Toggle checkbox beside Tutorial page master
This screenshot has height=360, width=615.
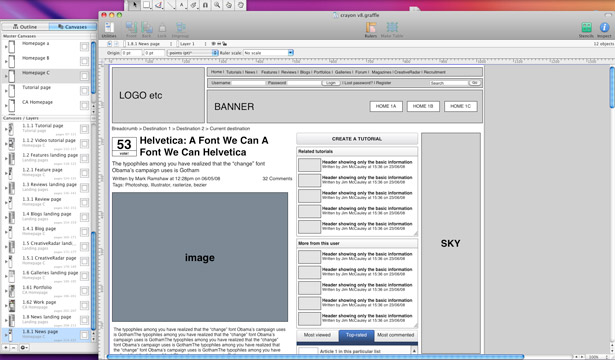pyautogui.click(x=84, y=91)
